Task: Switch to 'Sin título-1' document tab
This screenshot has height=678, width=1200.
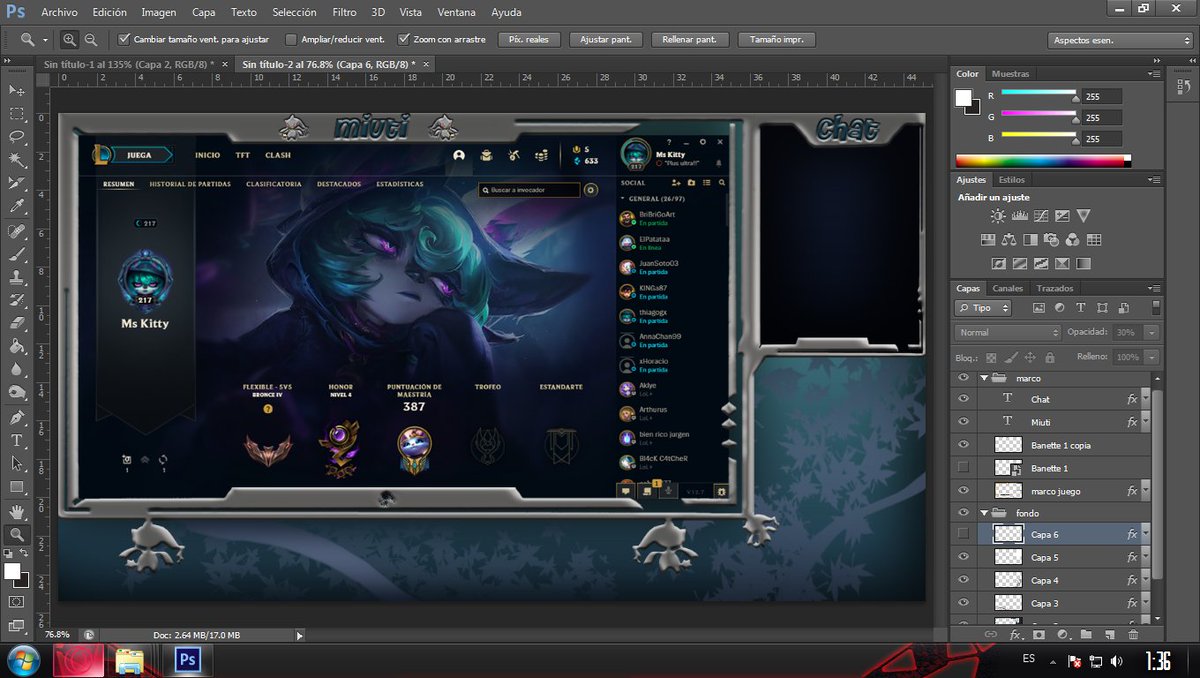Action: click(129, 63)
